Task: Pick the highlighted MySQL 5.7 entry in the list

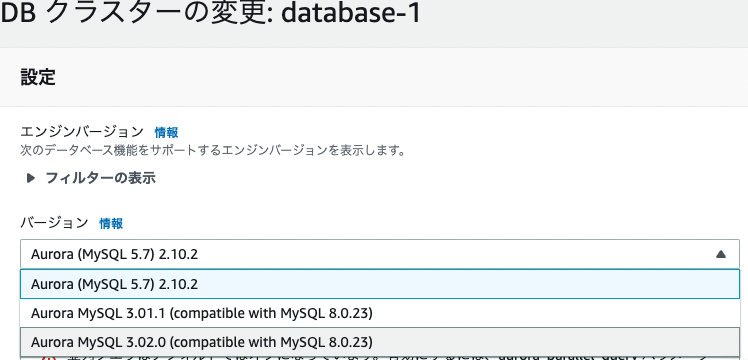Action: 380,284
